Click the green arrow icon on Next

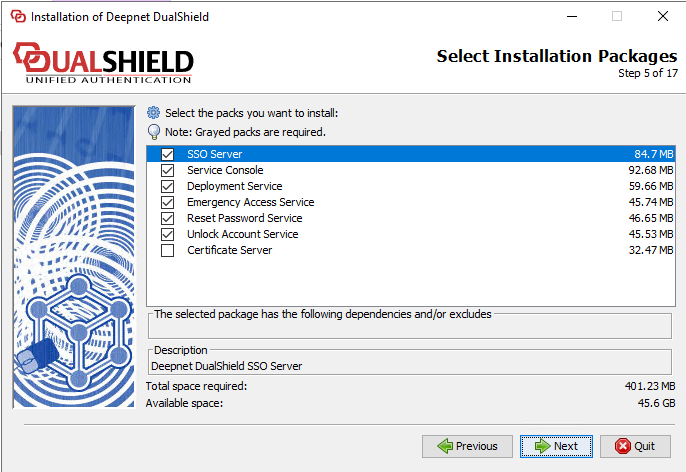[x=541, y=446]
